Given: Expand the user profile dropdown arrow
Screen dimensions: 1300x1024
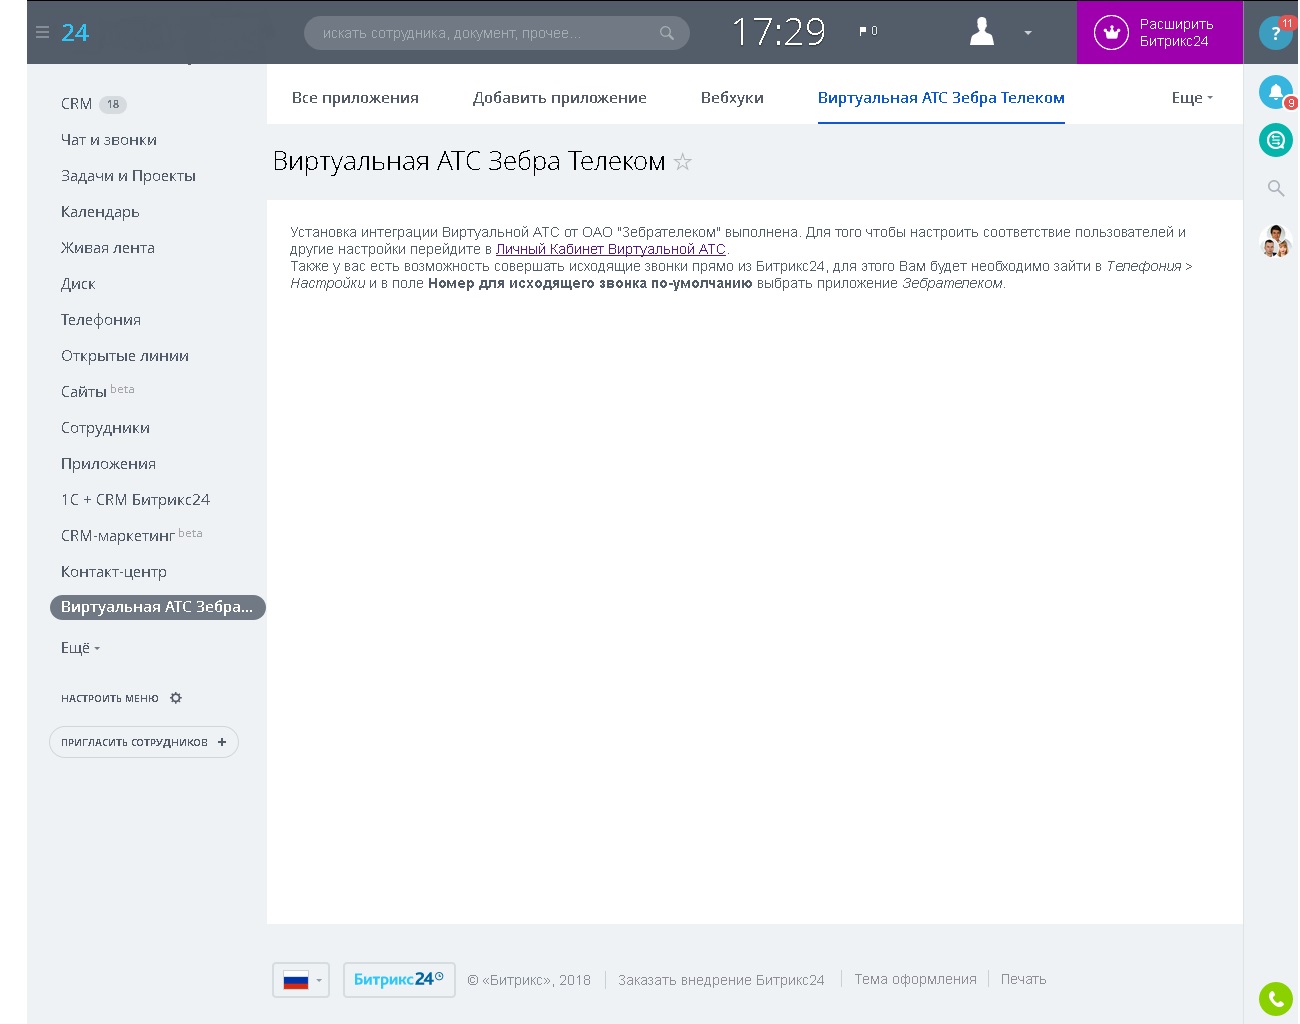Looking at the screenshot, I should point(1028,33).
